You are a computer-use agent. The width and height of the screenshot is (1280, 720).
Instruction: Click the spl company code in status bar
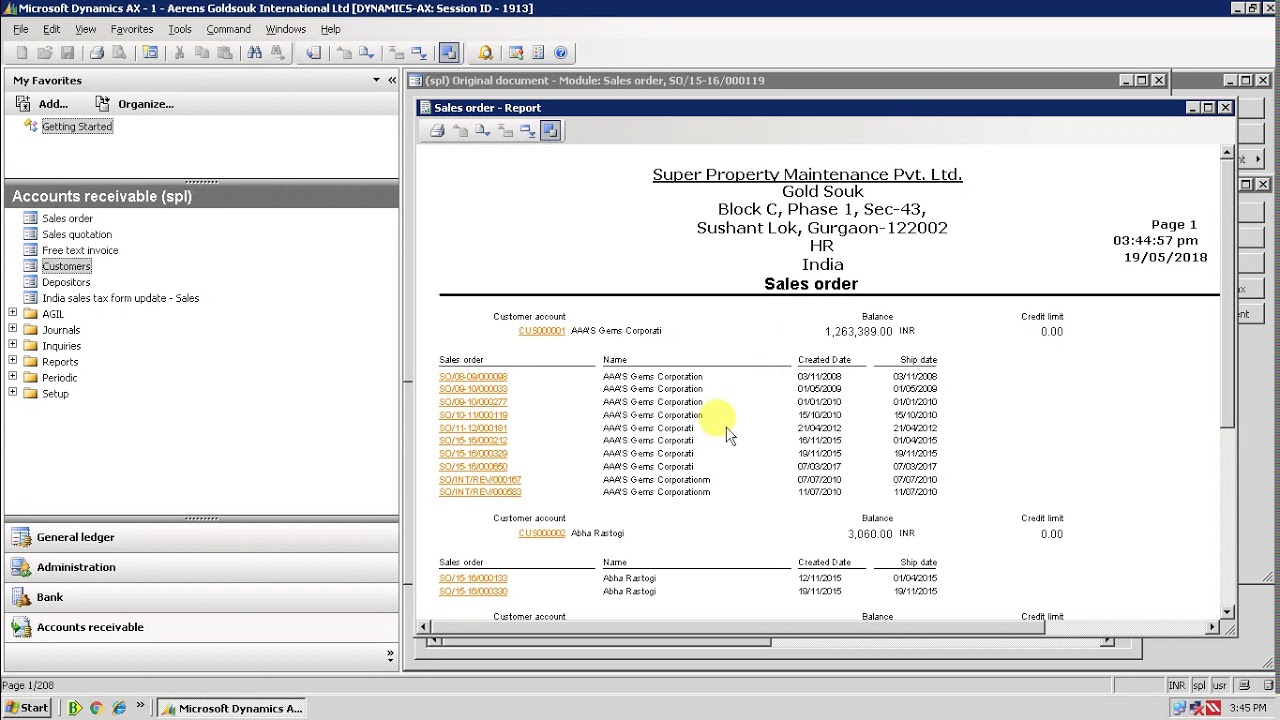(1199, 685)
